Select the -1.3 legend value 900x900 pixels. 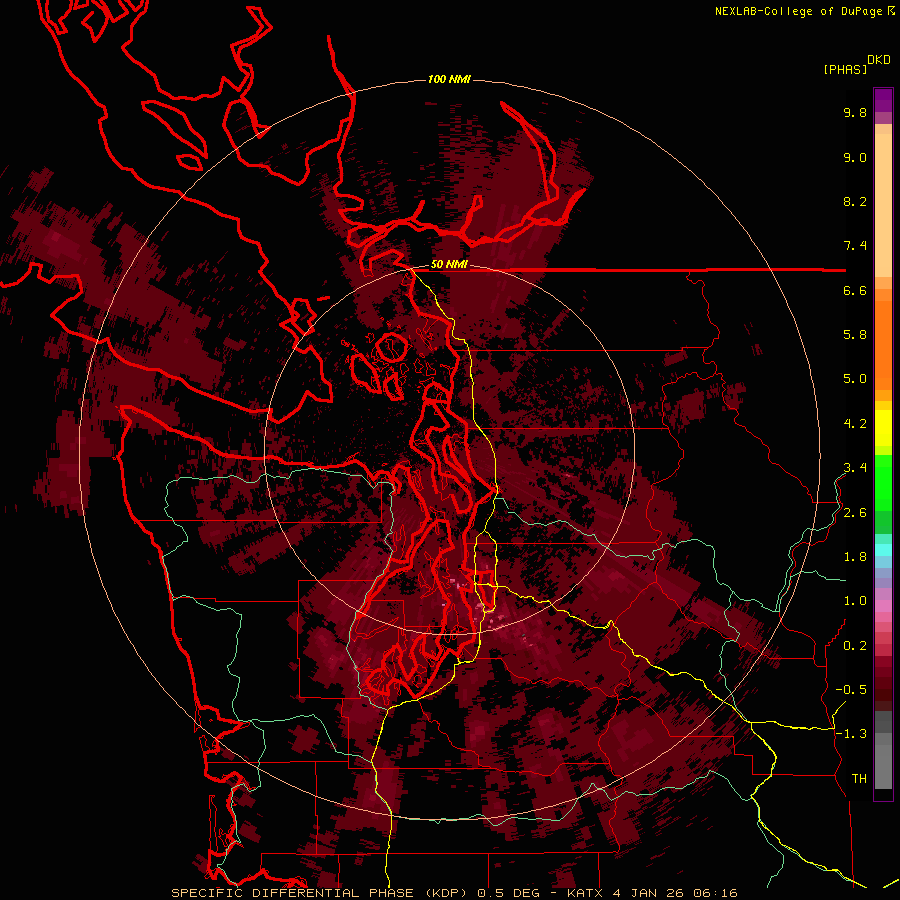[x=851, y=734]
